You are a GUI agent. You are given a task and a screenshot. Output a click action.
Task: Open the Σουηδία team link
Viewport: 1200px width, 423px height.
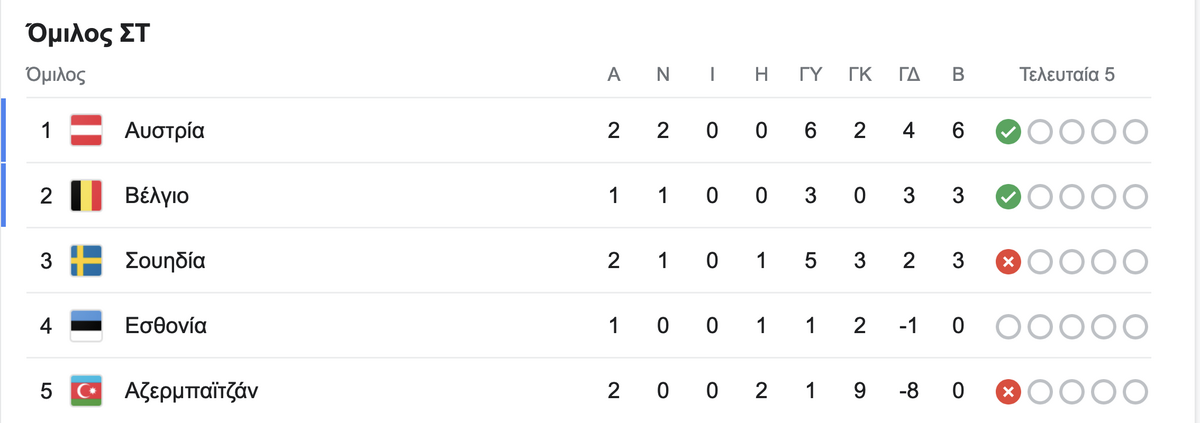165,261
